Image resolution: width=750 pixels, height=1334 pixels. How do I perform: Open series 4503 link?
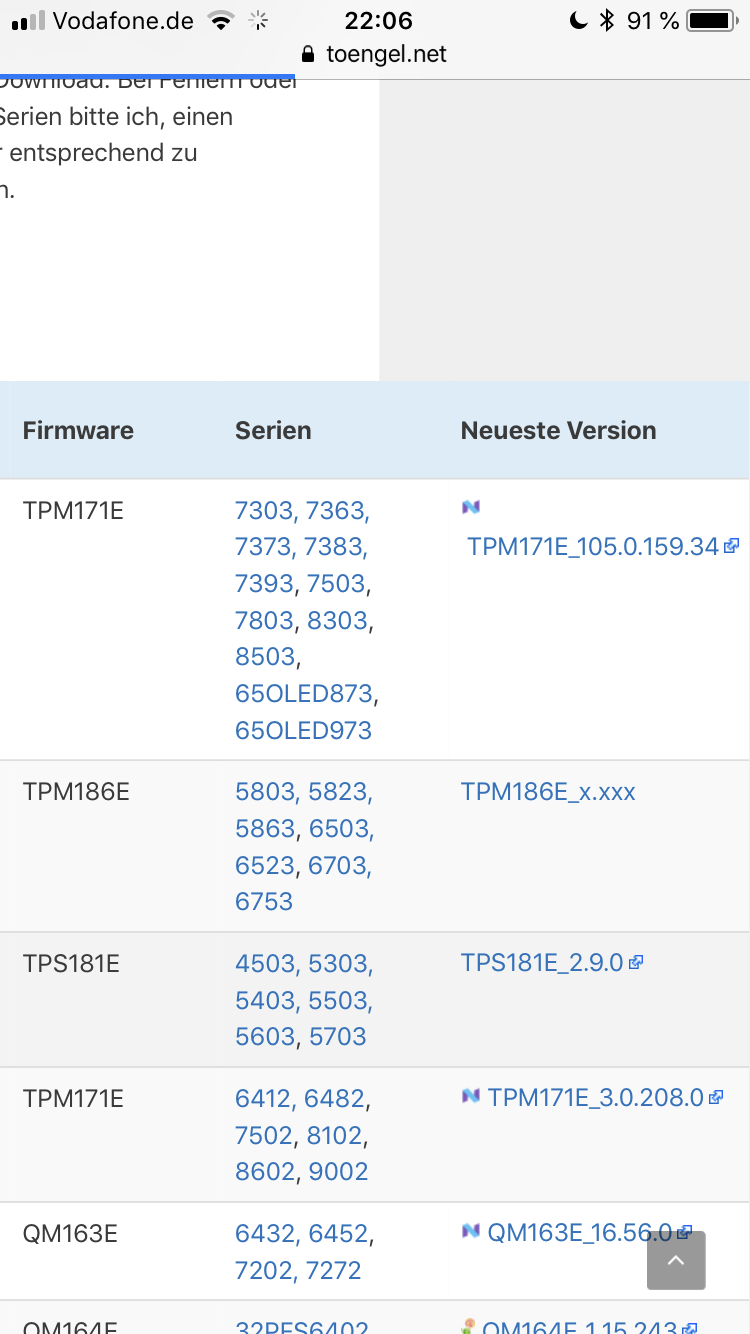tap(264, 963)
